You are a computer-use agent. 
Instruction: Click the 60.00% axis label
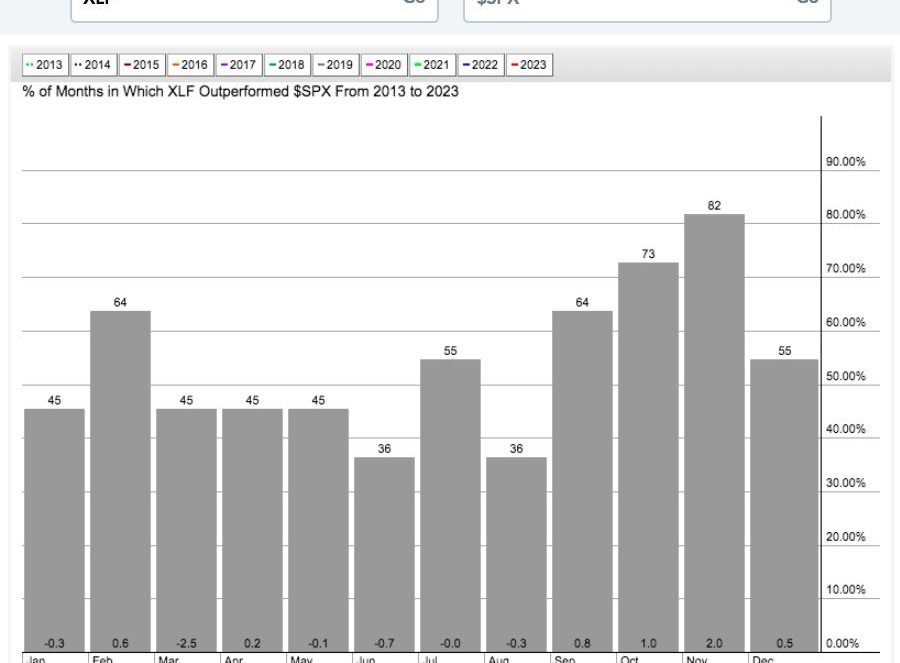click(x=845, y=322)
